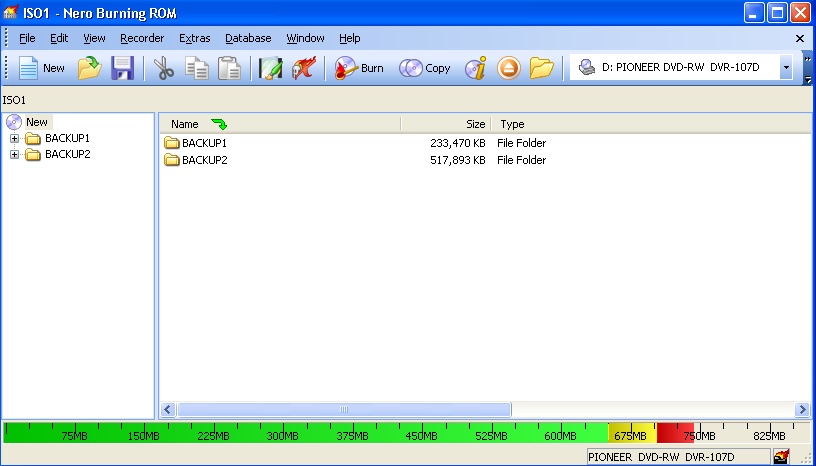Select BACKUP1 folder in file list
This screenshot has height=466, width=816.
205,143
